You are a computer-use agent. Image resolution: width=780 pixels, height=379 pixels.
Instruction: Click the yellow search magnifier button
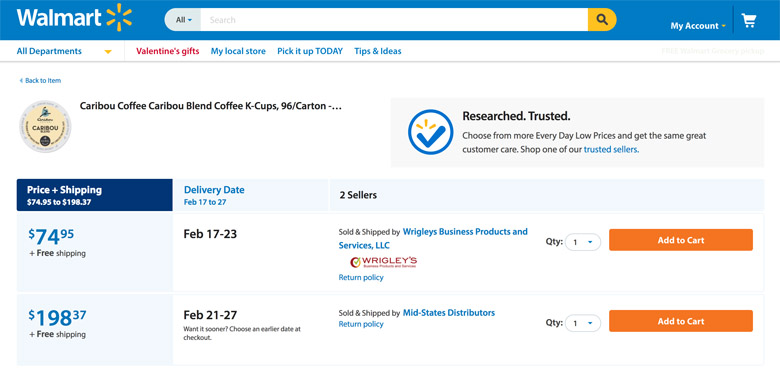[602, 20]
